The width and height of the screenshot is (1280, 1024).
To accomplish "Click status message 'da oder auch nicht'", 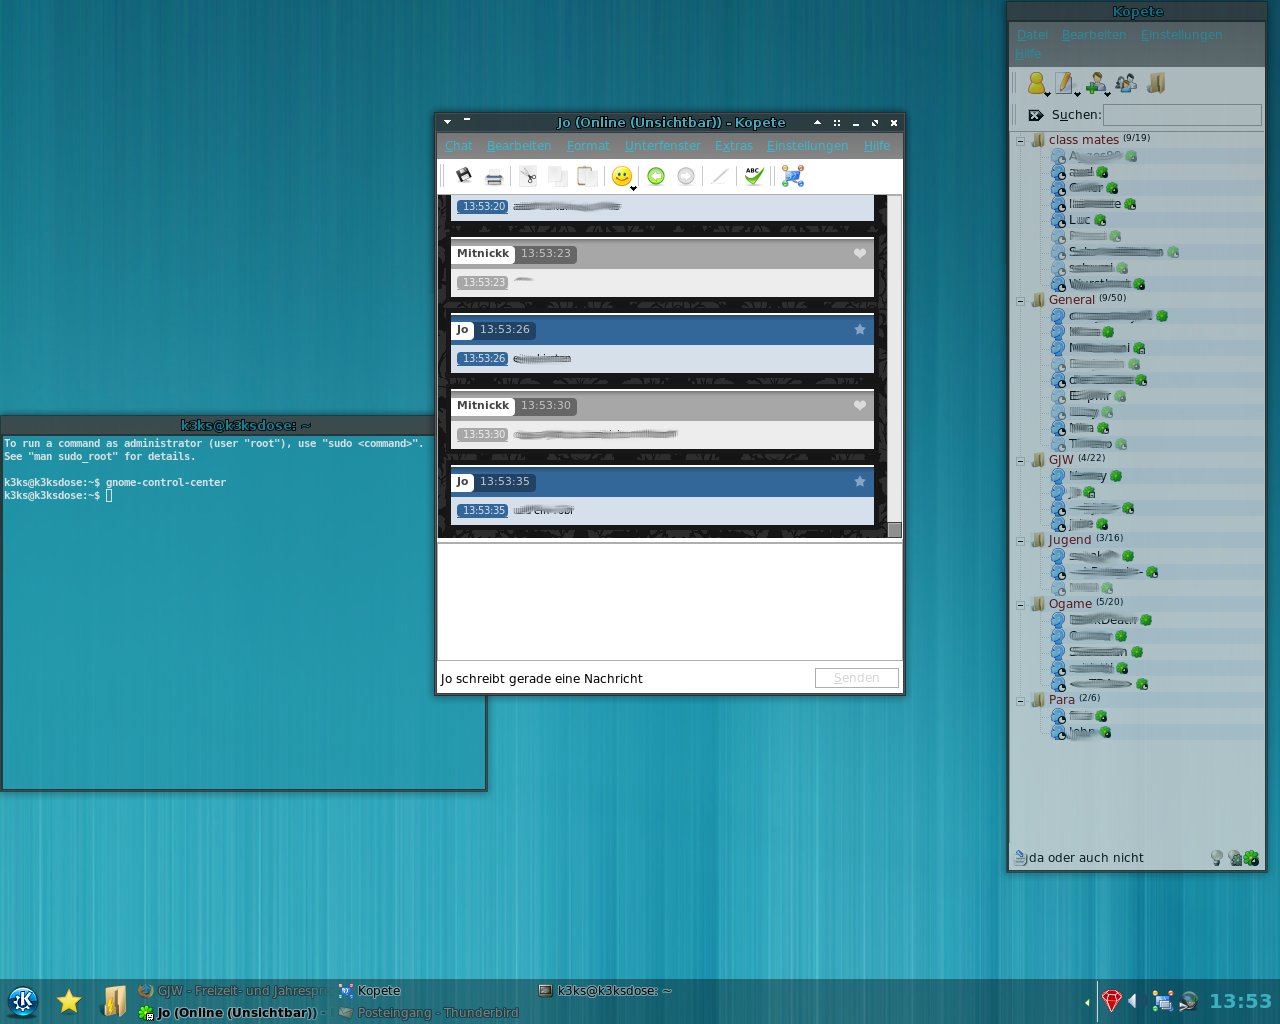I will pyautogui.click(x=1086, y=858).
